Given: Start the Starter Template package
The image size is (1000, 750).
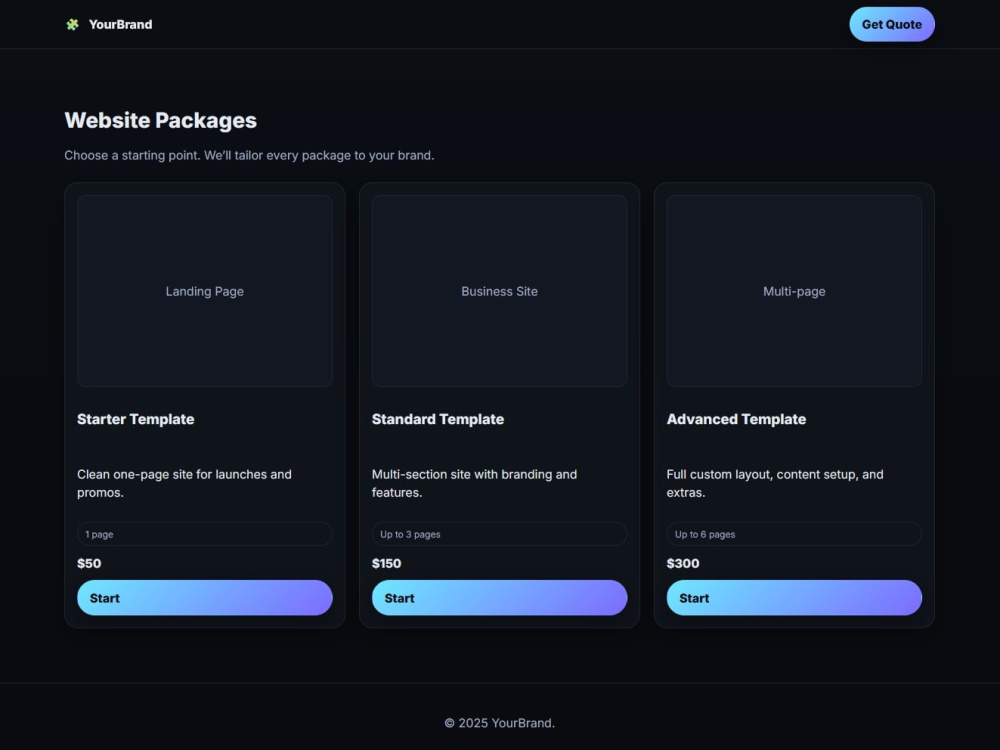Looking at the screenshot, I should tap(205, 598).
